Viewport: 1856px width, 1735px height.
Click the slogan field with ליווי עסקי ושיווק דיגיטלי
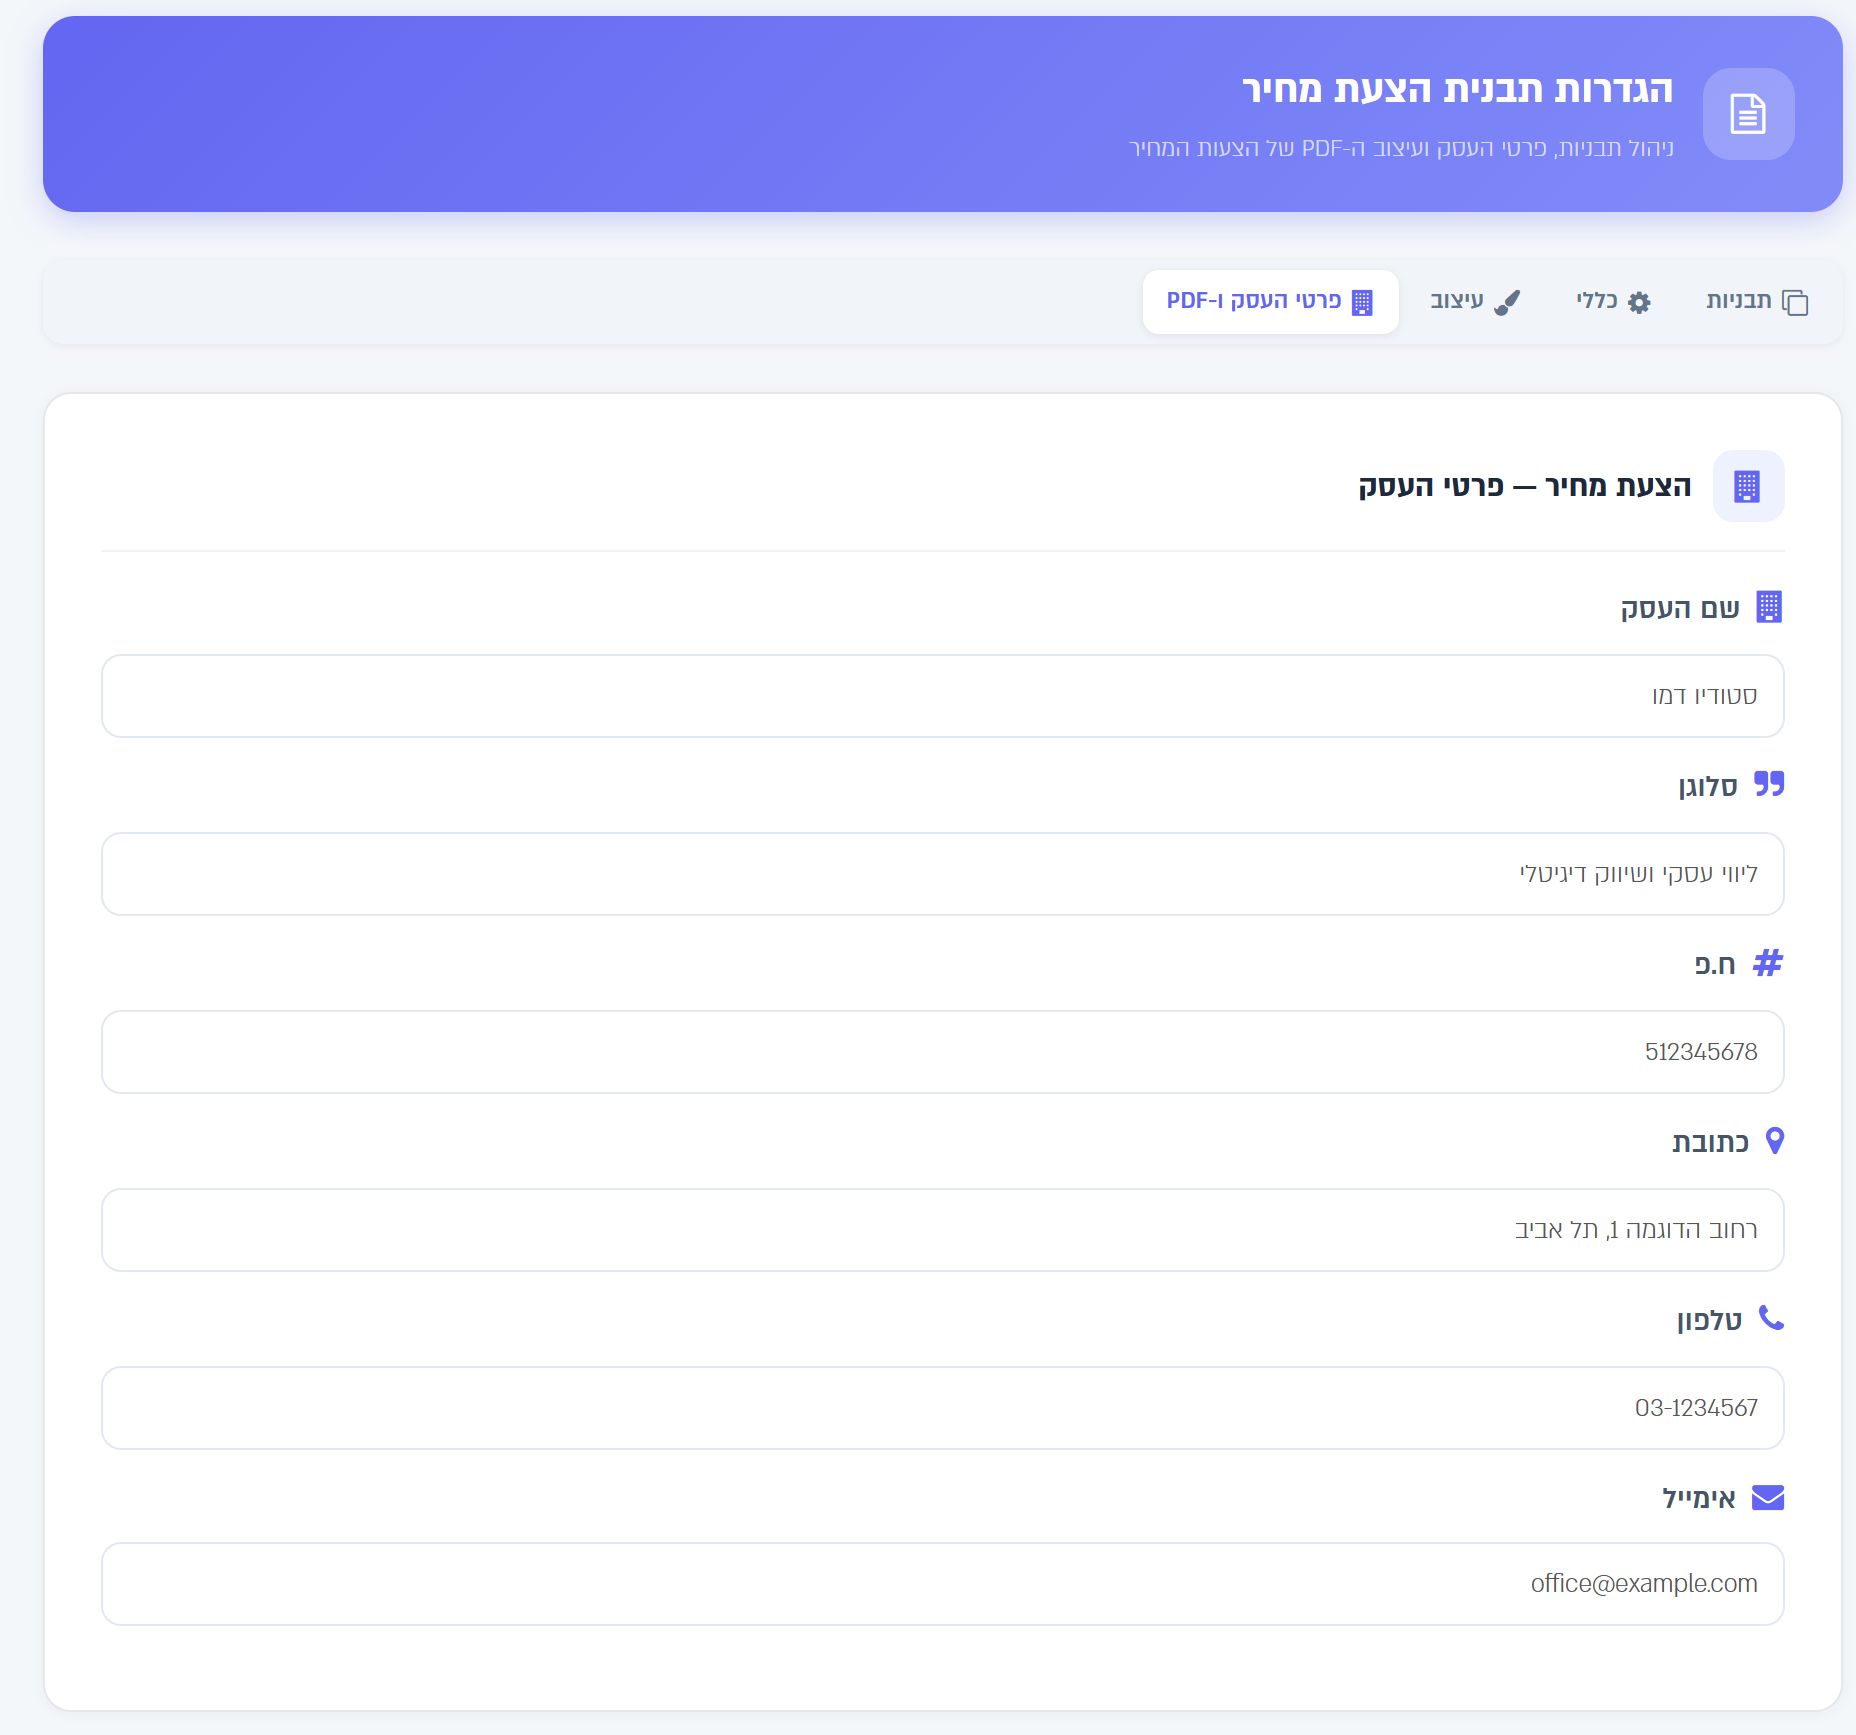click(x=942, y=874)
